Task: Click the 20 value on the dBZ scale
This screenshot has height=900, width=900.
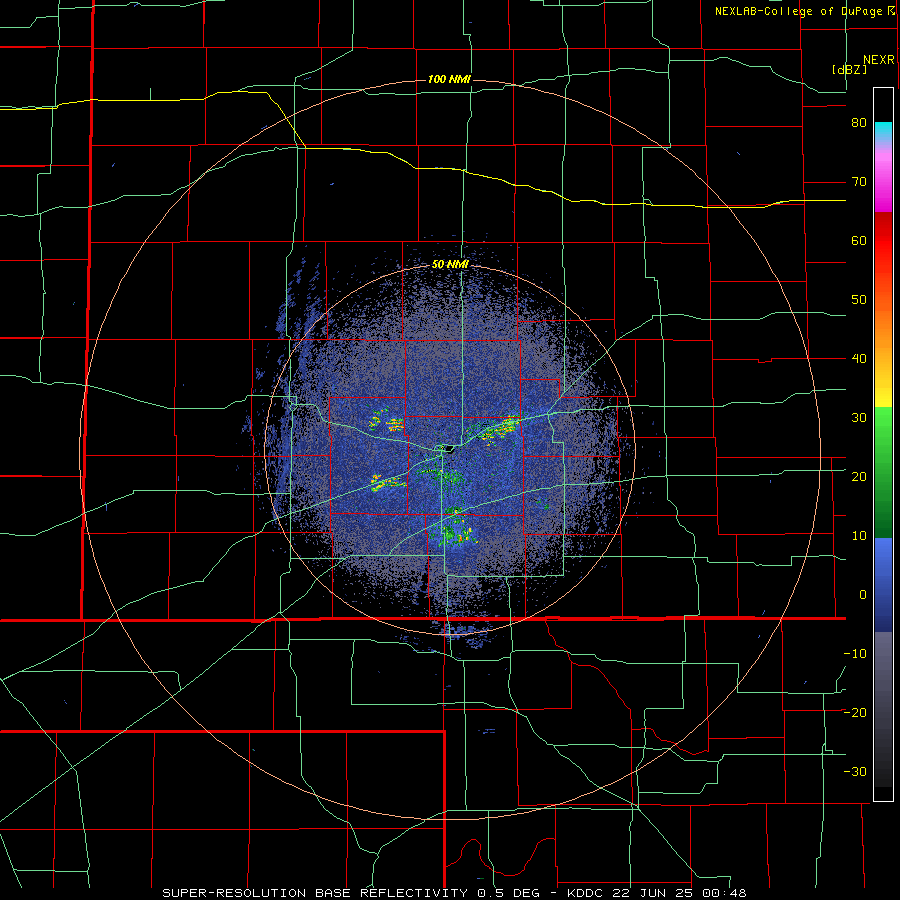Action: point(859,476)
